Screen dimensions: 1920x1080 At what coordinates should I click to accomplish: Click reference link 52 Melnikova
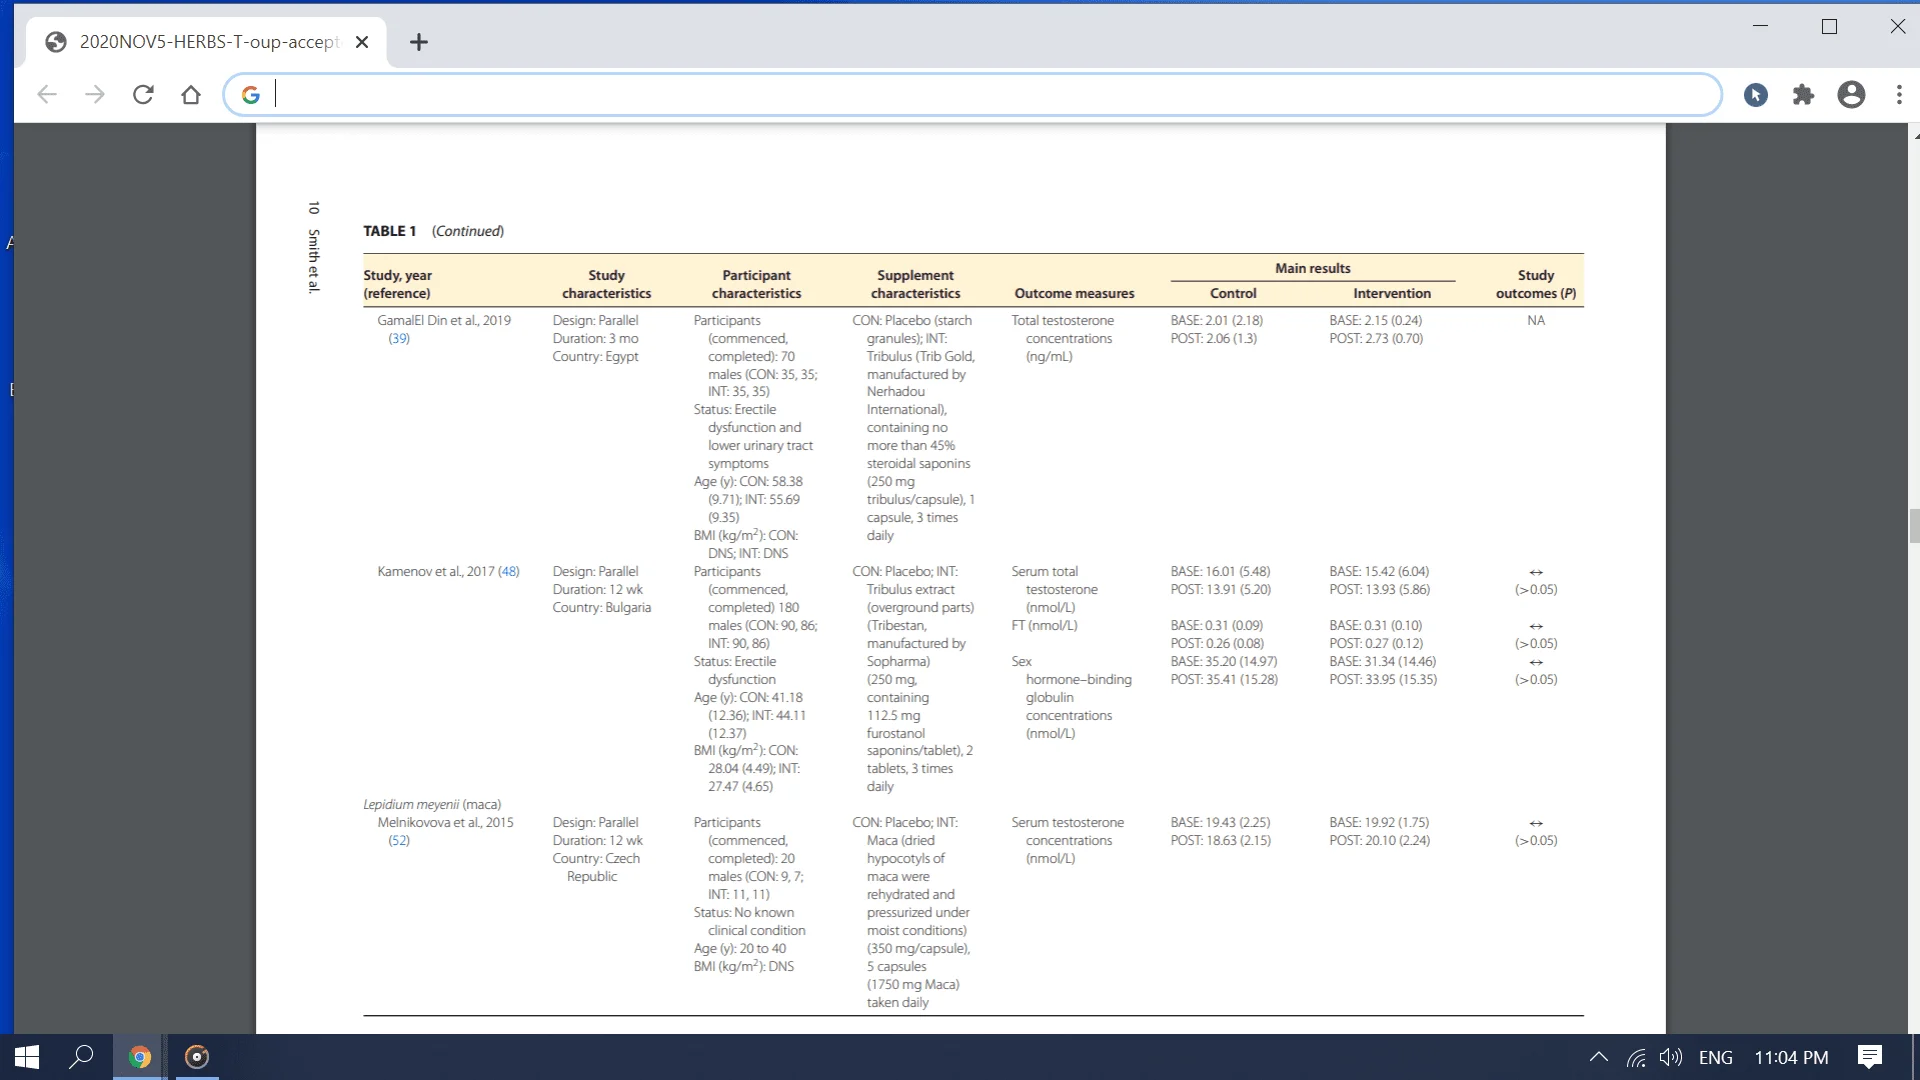400,840
